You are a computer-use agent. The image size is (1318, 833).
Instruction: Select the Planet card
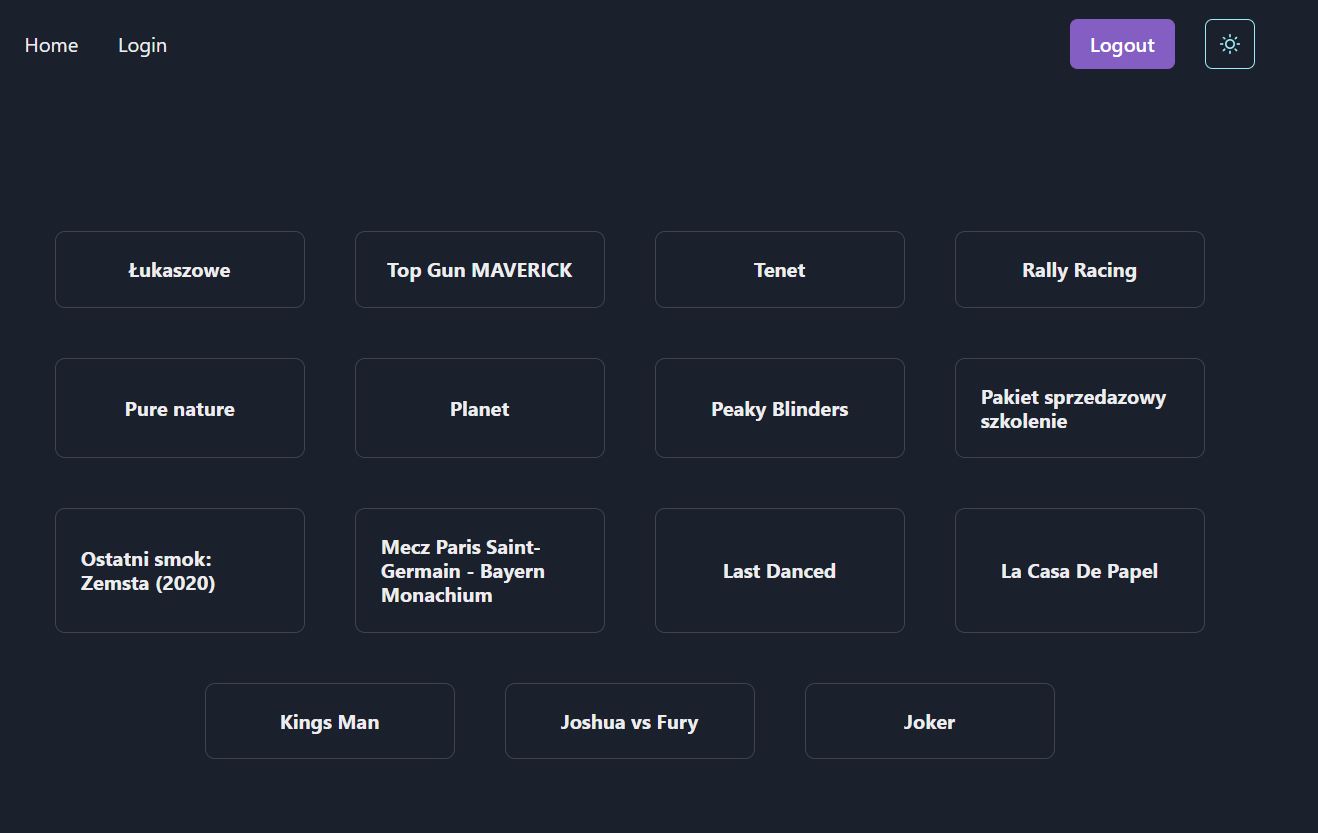pos(479,408)
